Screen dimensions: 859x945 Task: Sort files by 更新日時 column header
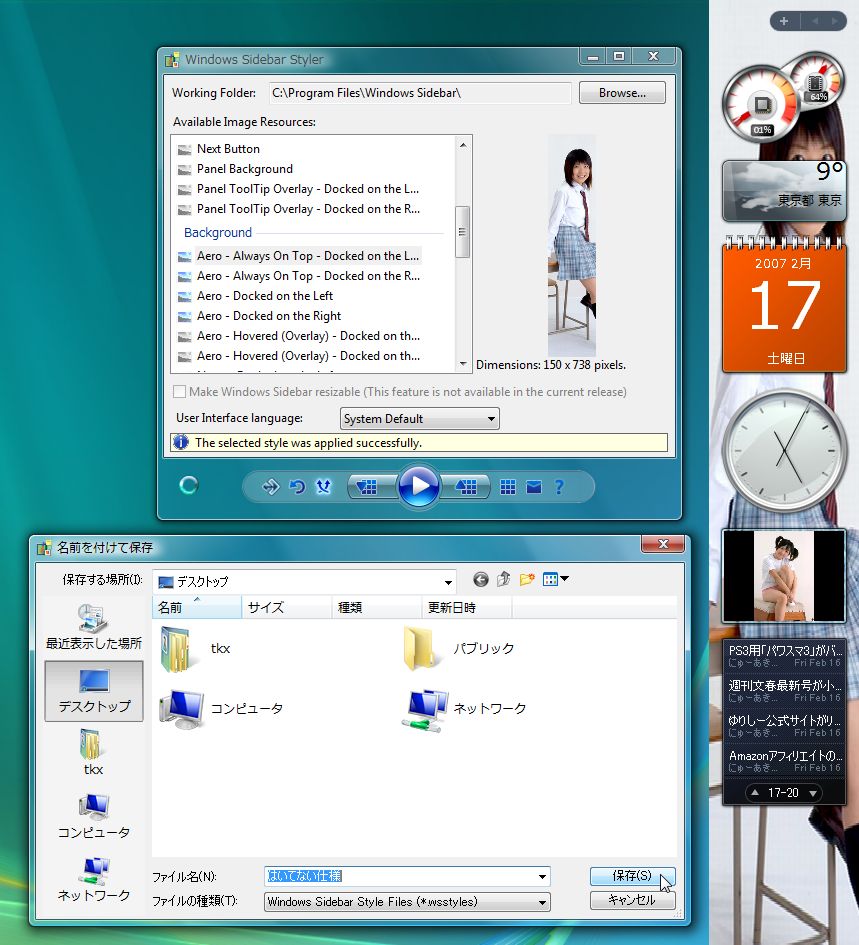click(467, 607)
